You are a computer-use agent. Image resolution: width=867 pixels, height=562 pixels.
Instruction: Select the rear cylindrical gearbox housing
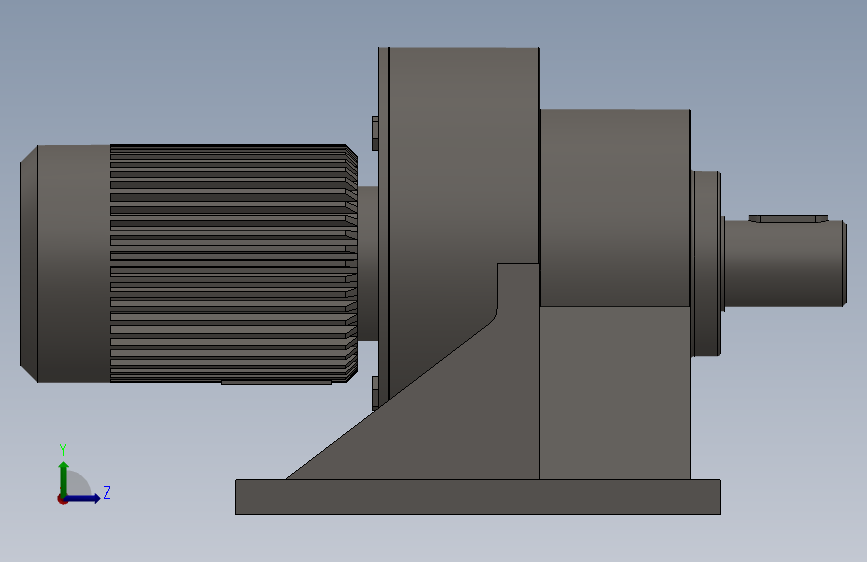pyautogui.click(x=615, y=207)
